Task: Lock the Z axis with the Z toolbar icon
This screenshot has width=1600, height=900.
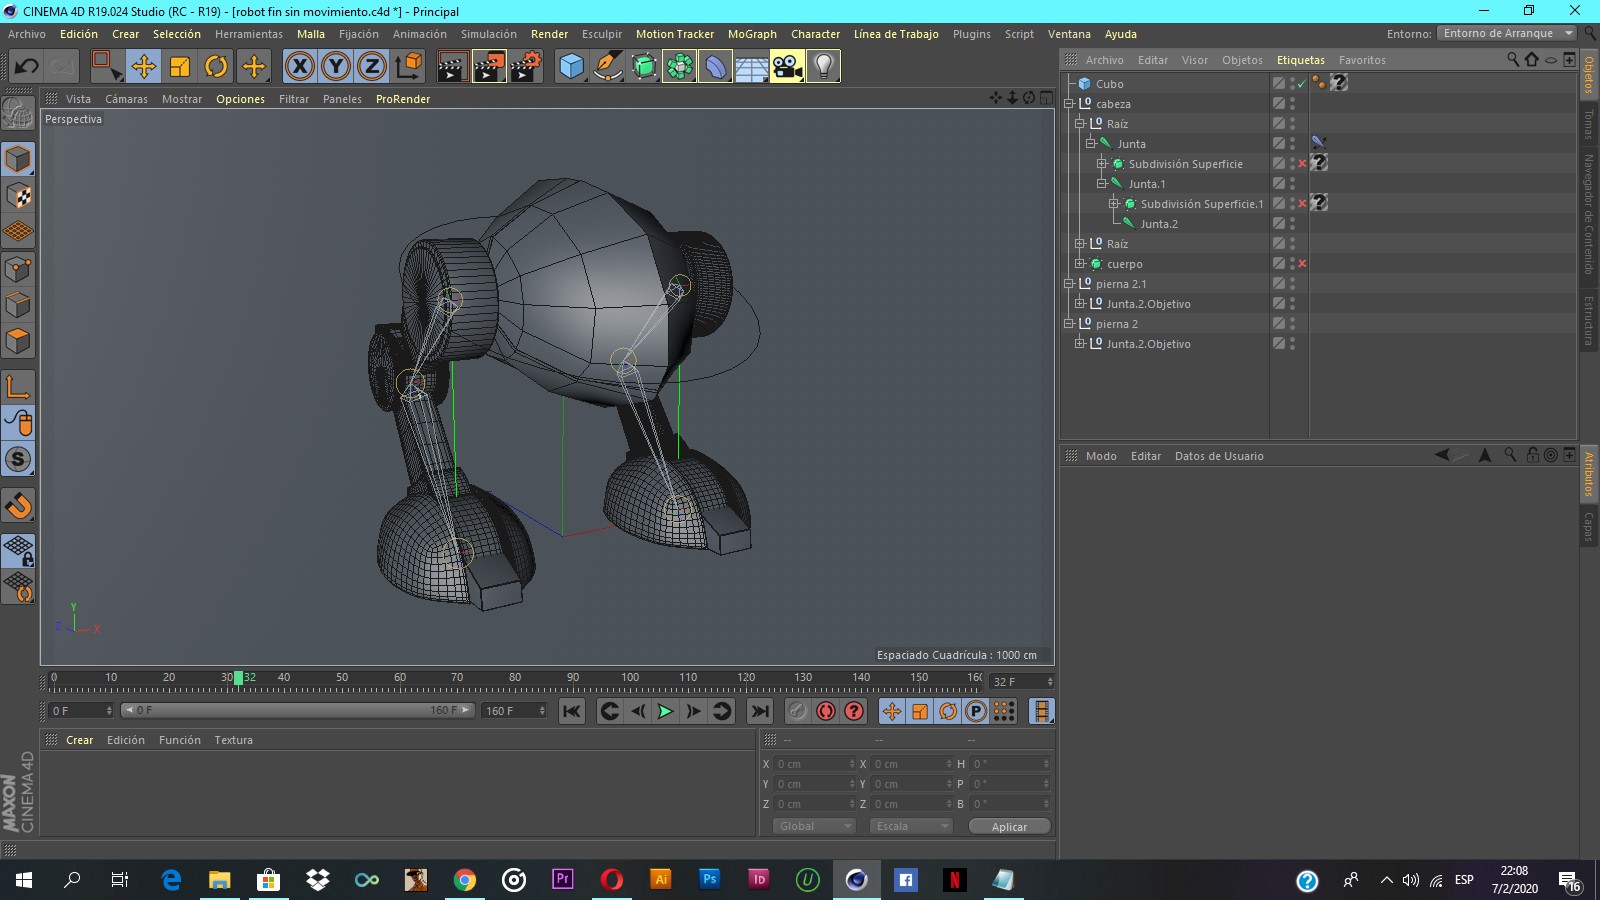Action: [371, 66]
